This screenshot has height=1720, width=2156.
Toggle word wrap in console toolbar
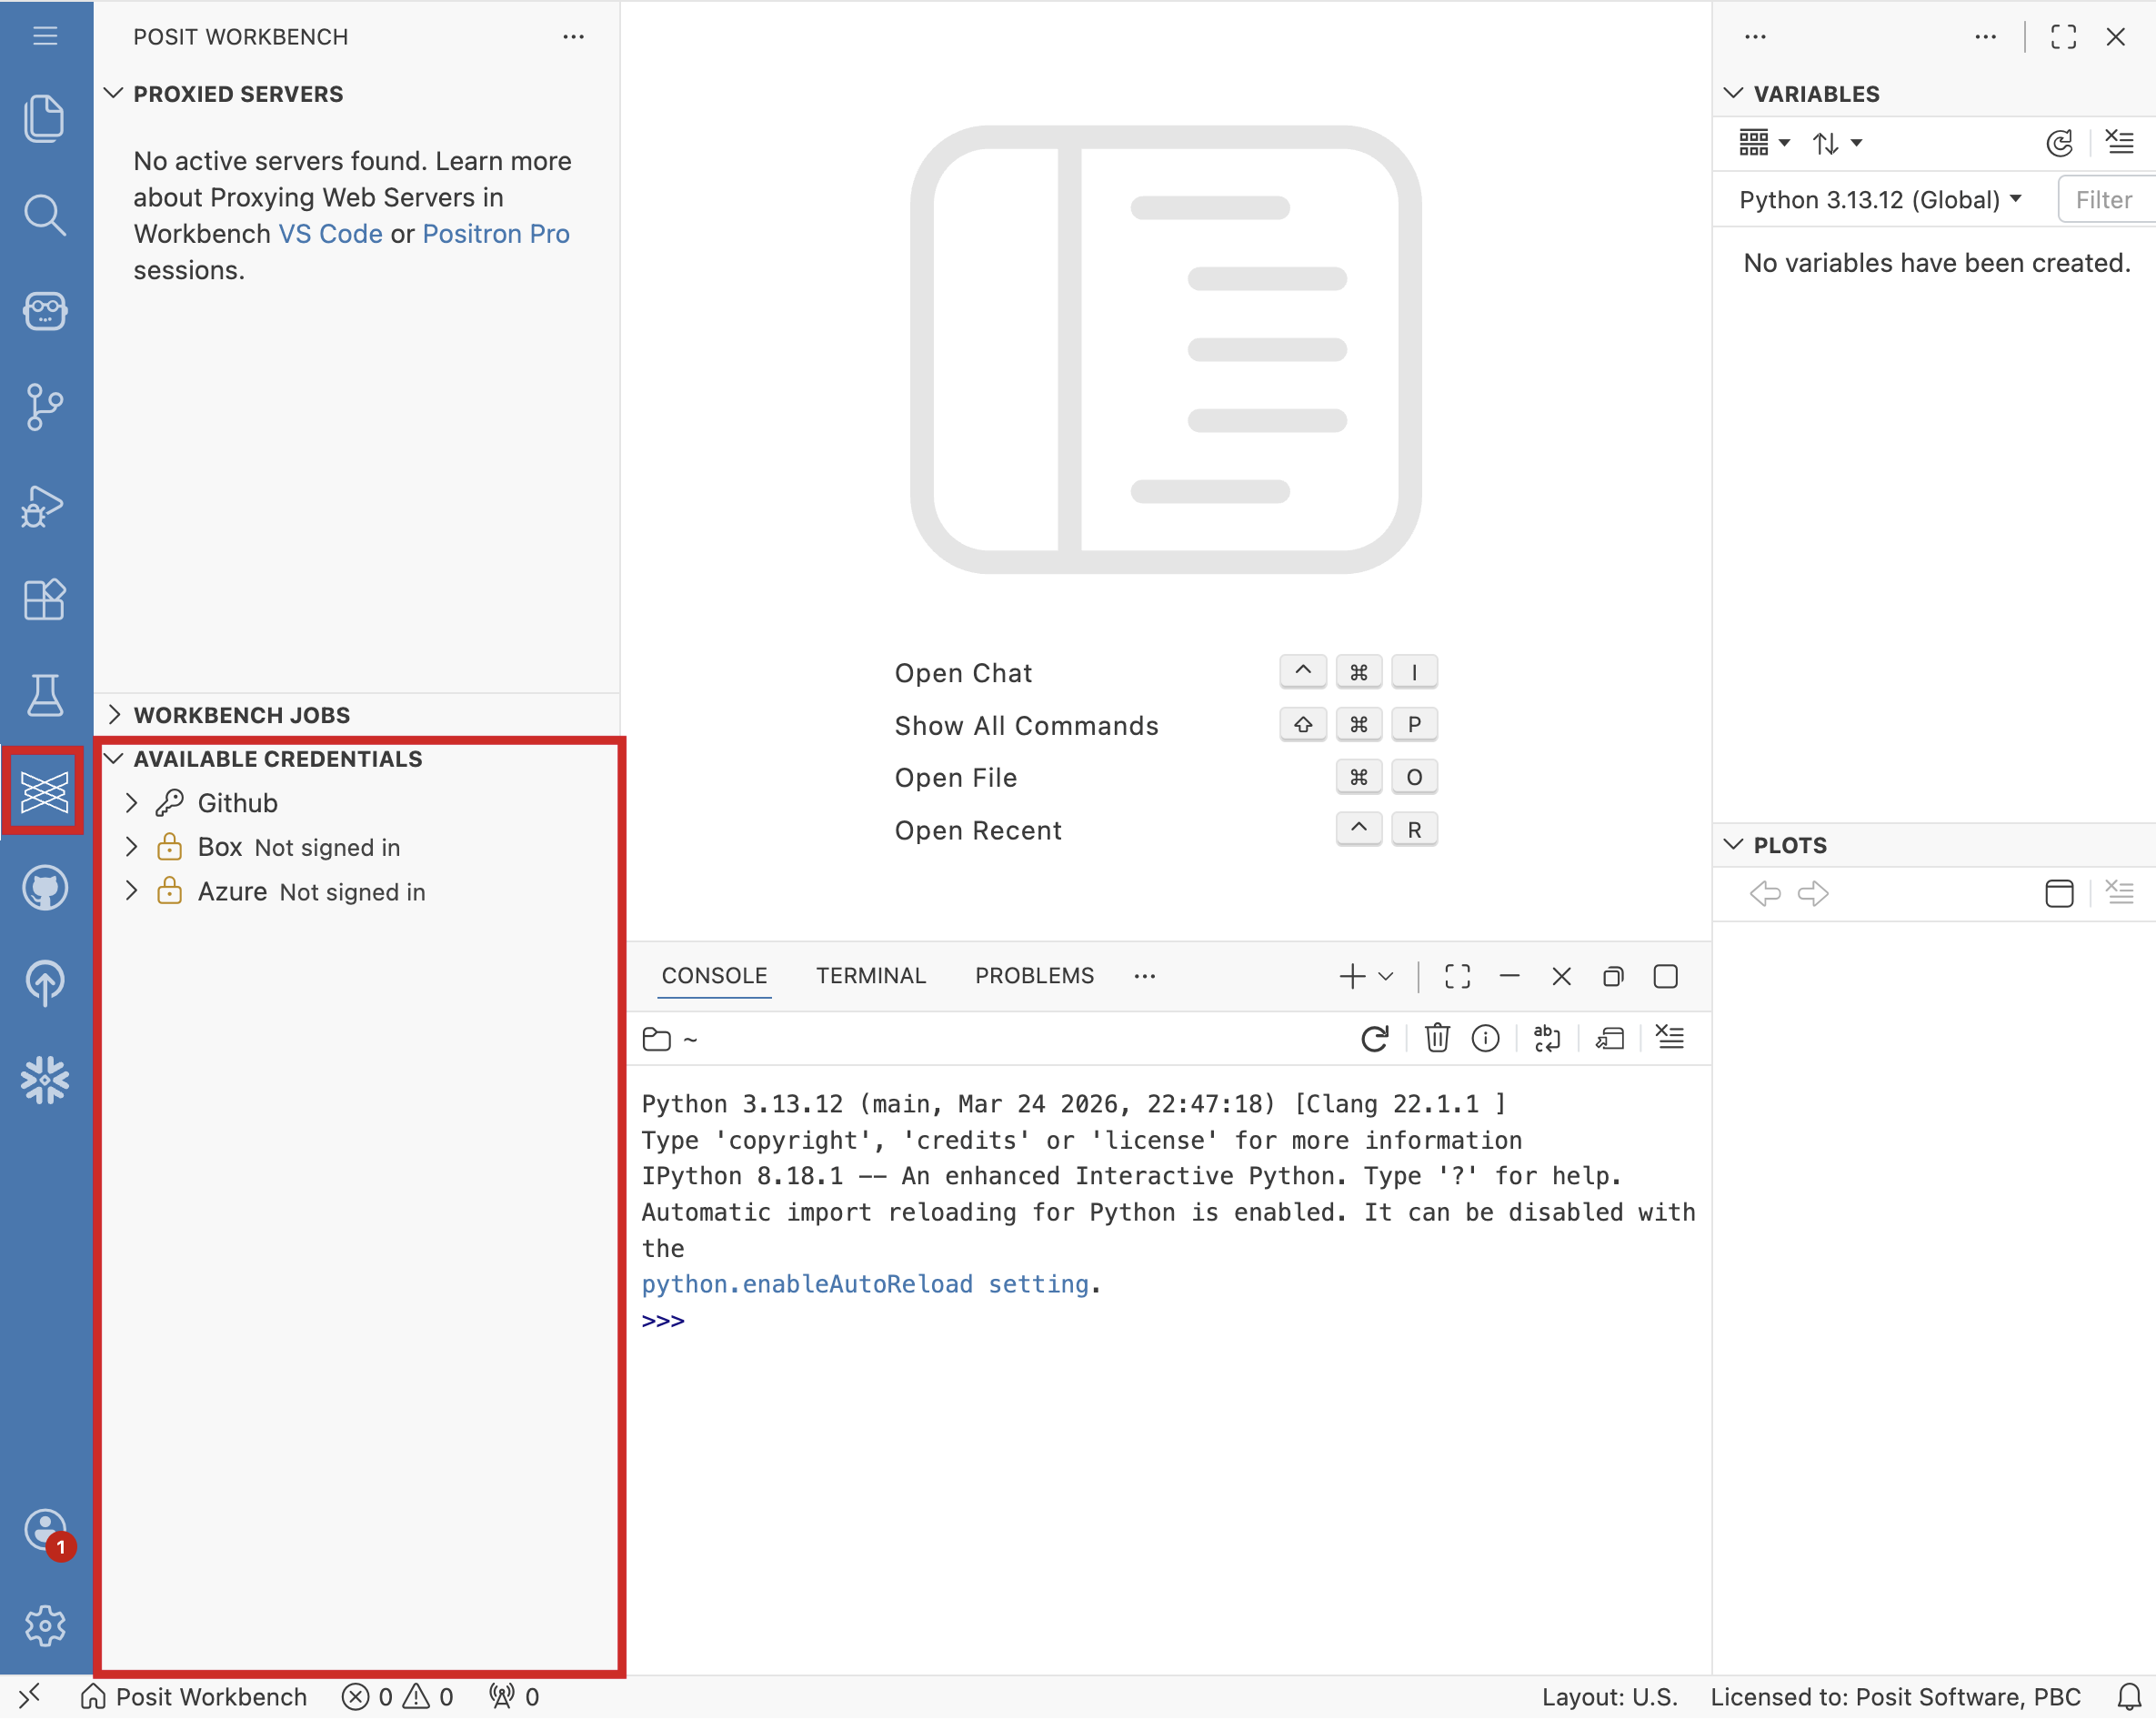(x=1546, y=1039)
